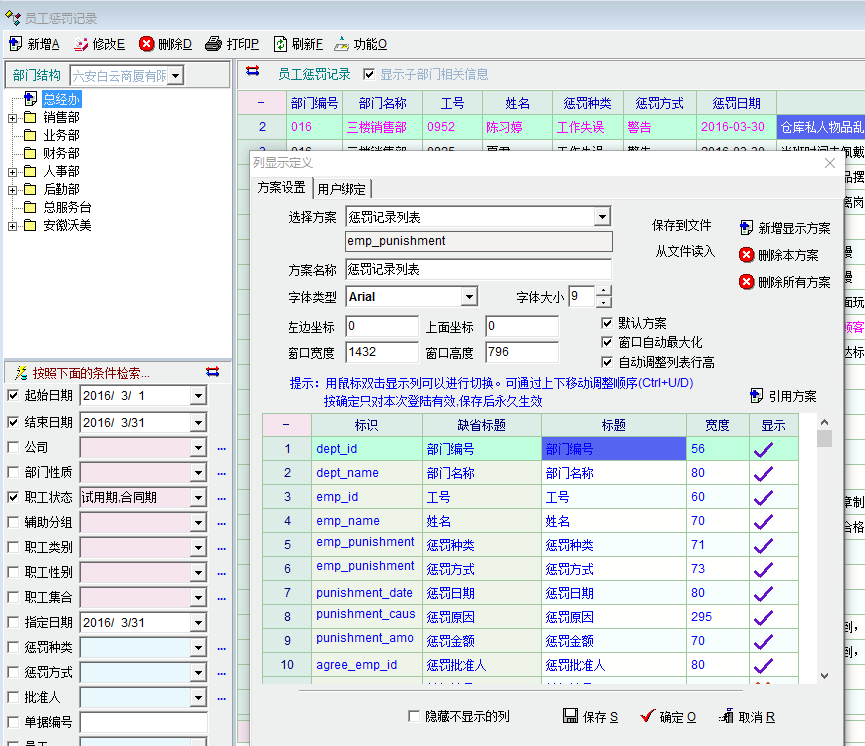Image resolution: width=865 pixels, height=746 pixels.
Task: Click the 修改 (Edit) toolbar icon
Action: (79, 44)
